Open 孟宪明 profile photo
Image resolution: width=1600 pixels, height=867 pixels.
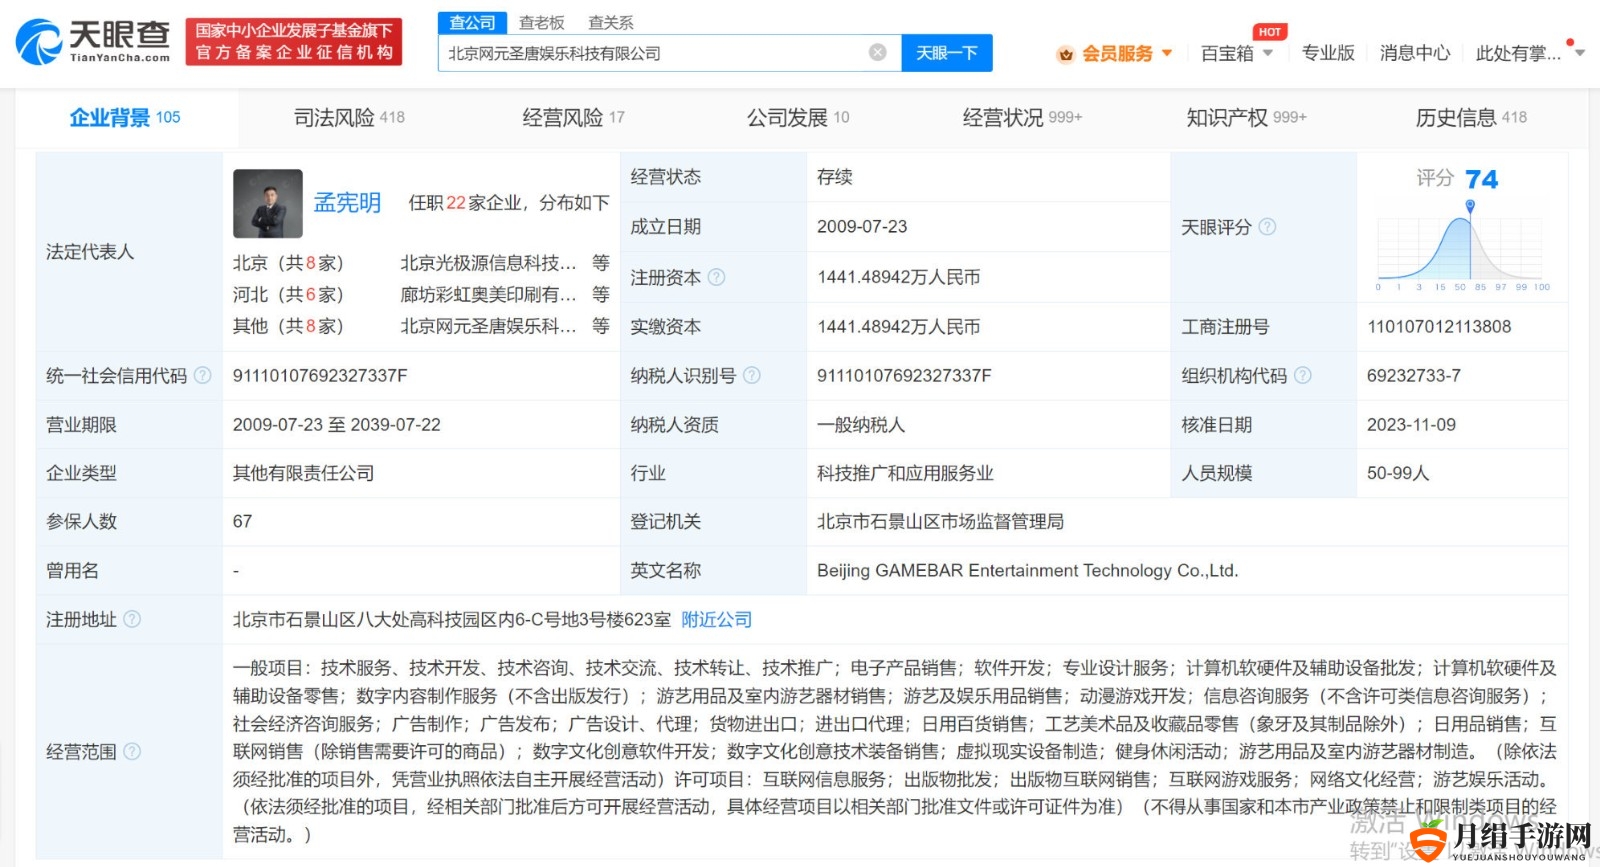pos(268,203)
